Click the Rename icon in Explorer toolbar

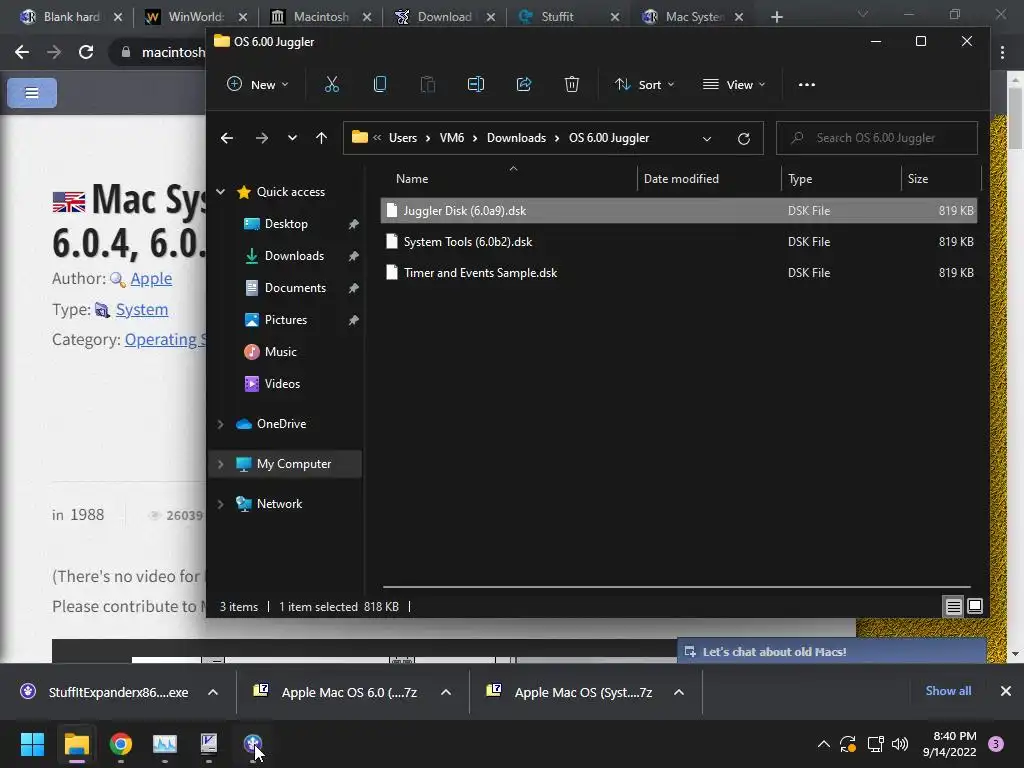475,84
